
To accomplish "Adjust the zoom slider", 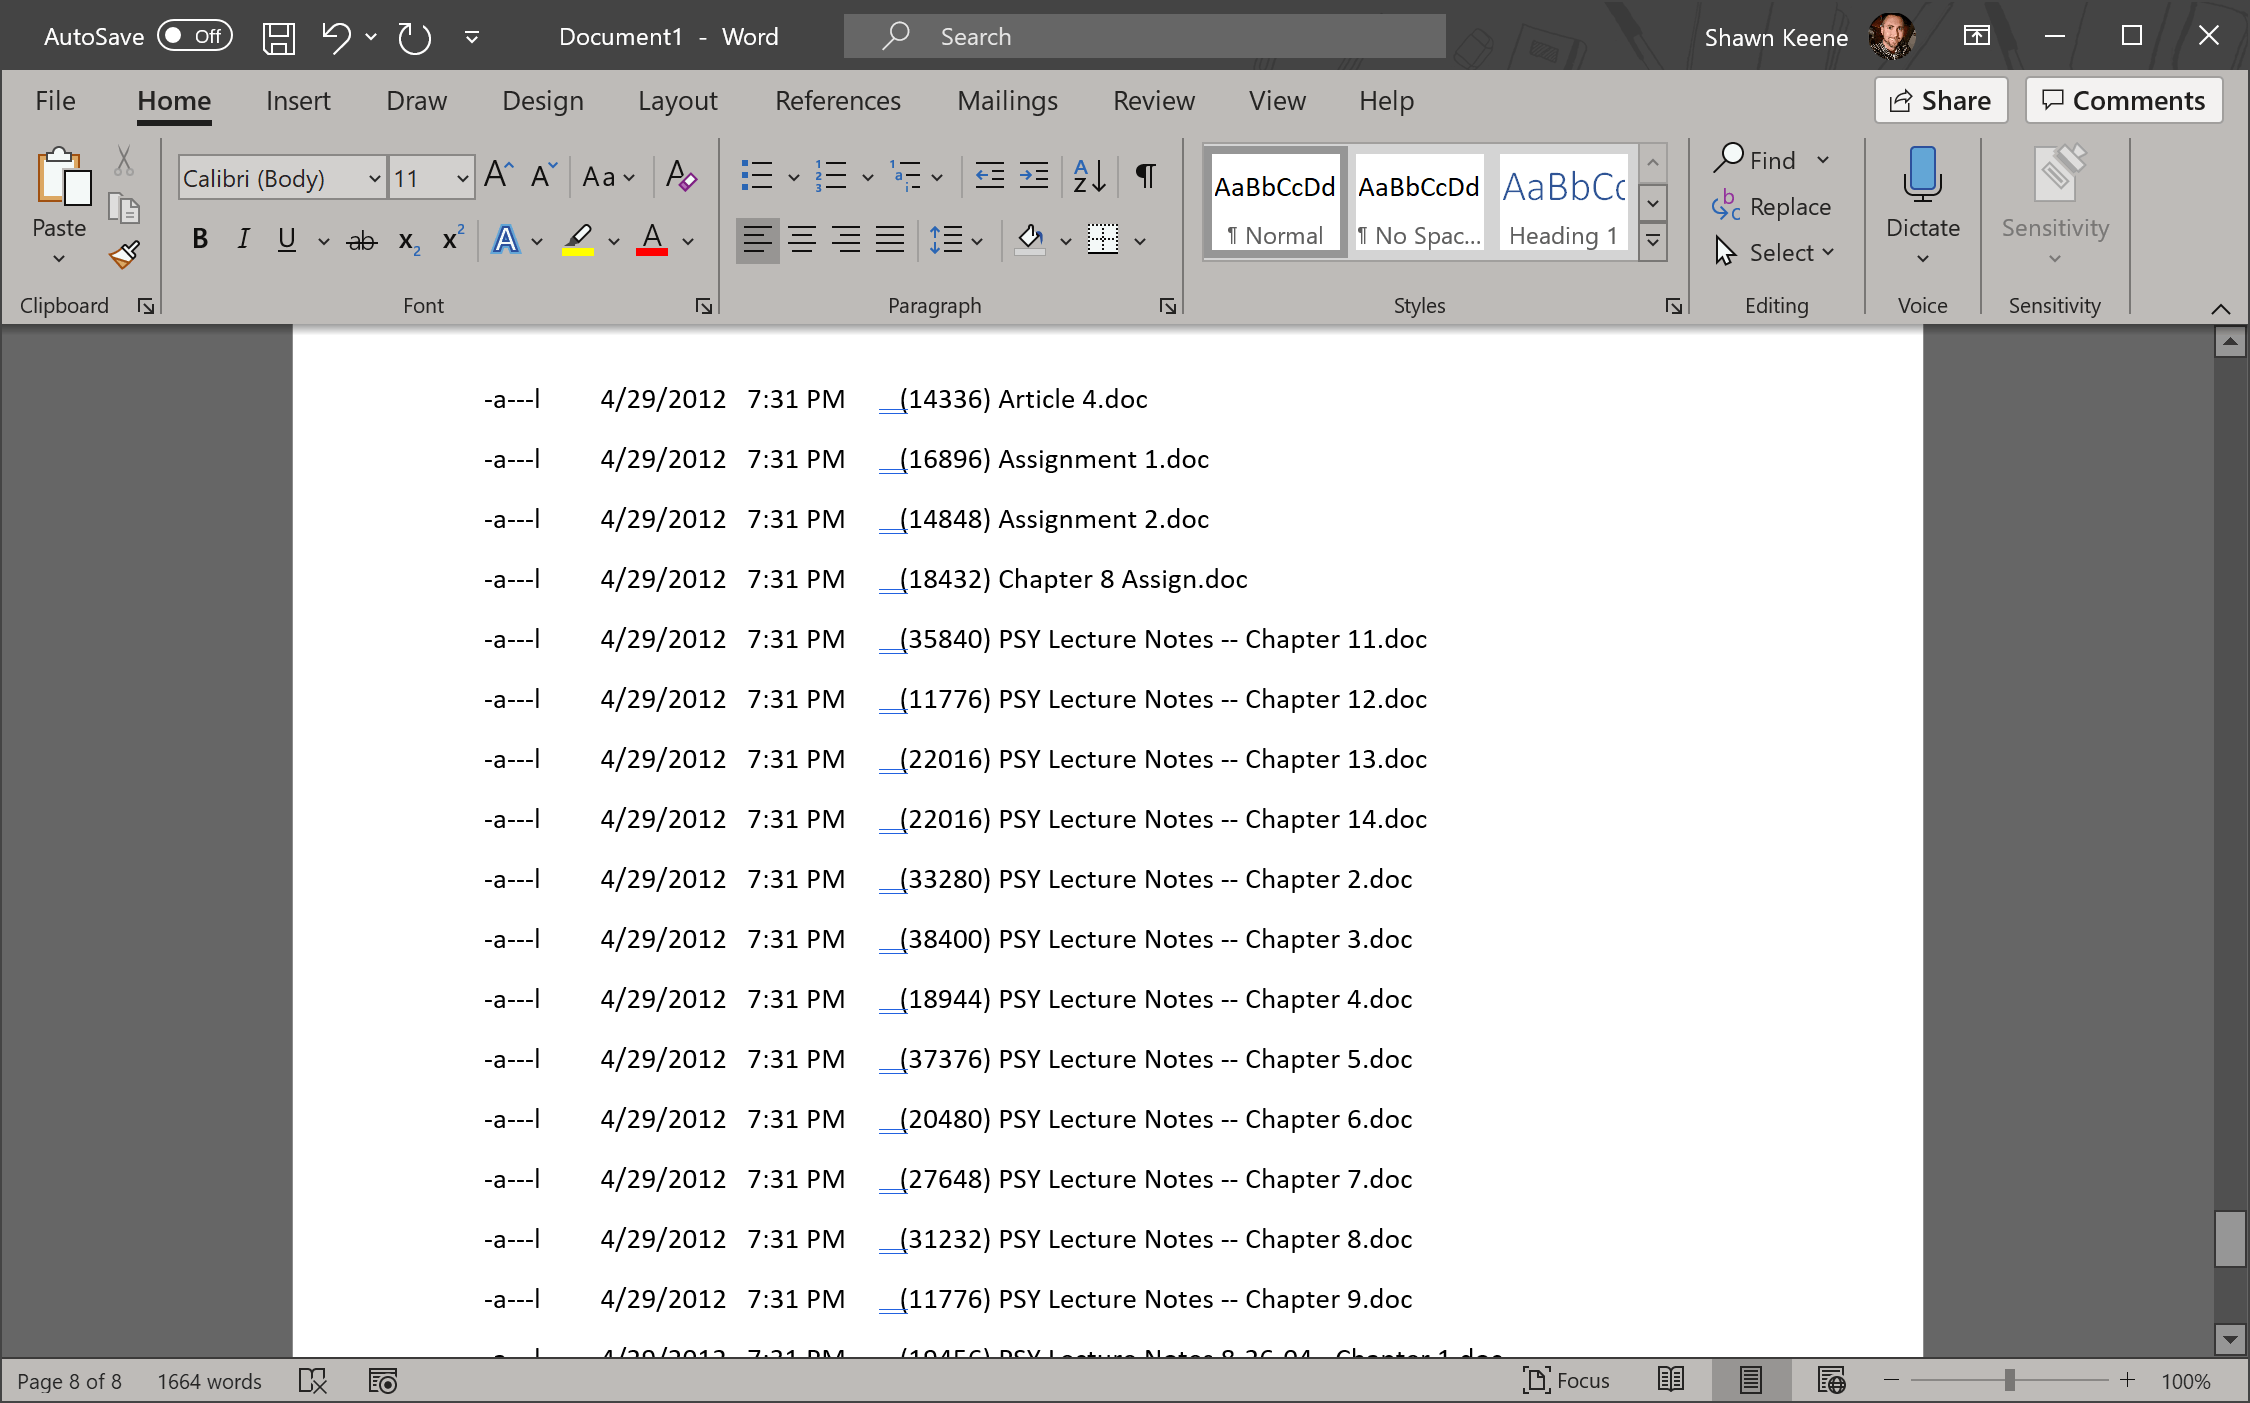I will pos(2009,1381).
